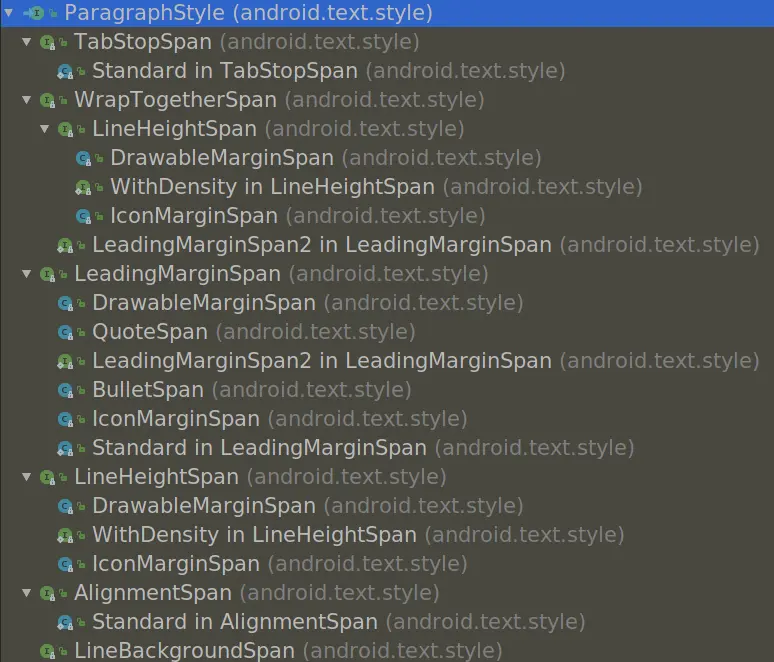Click the TabStopSpan interface icon
The width and height of the screenshot is (774, 662).
[47, 43]
